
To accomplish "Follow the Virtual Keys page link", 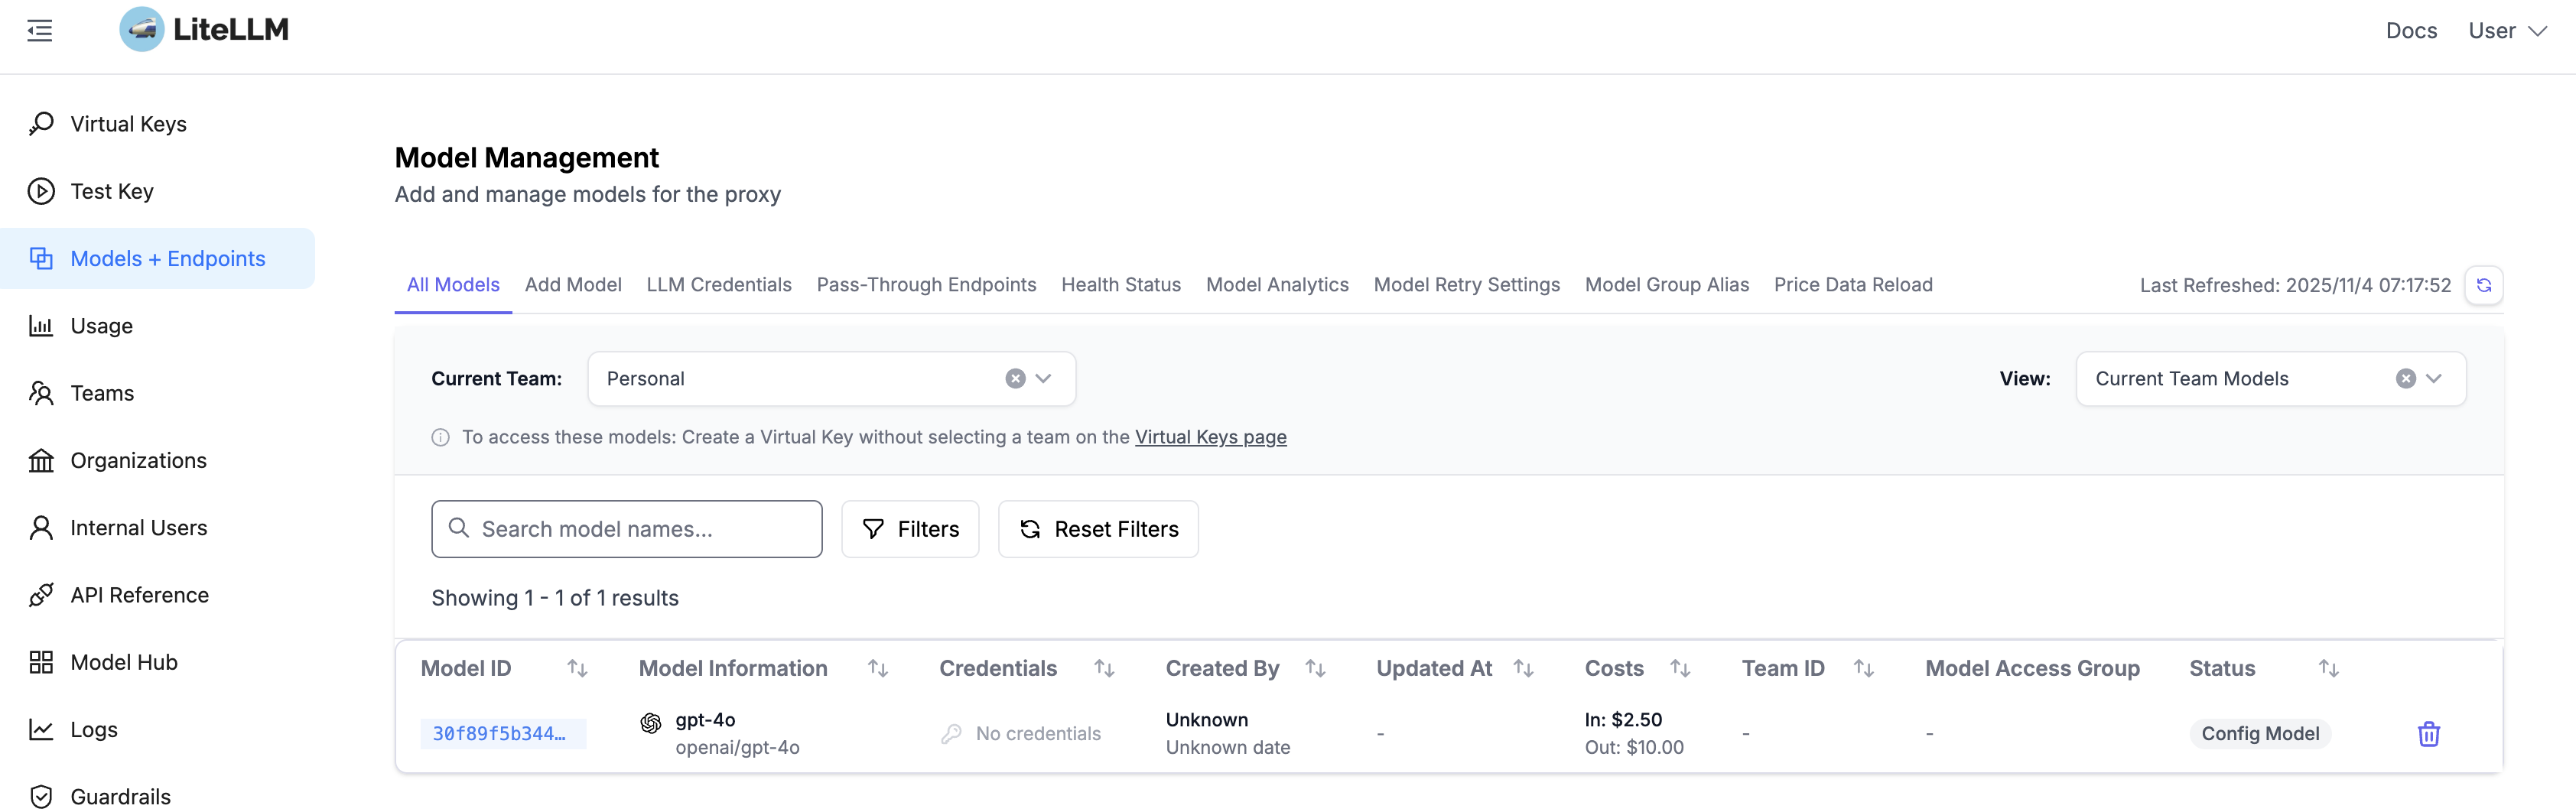I will click(1211, 437).
